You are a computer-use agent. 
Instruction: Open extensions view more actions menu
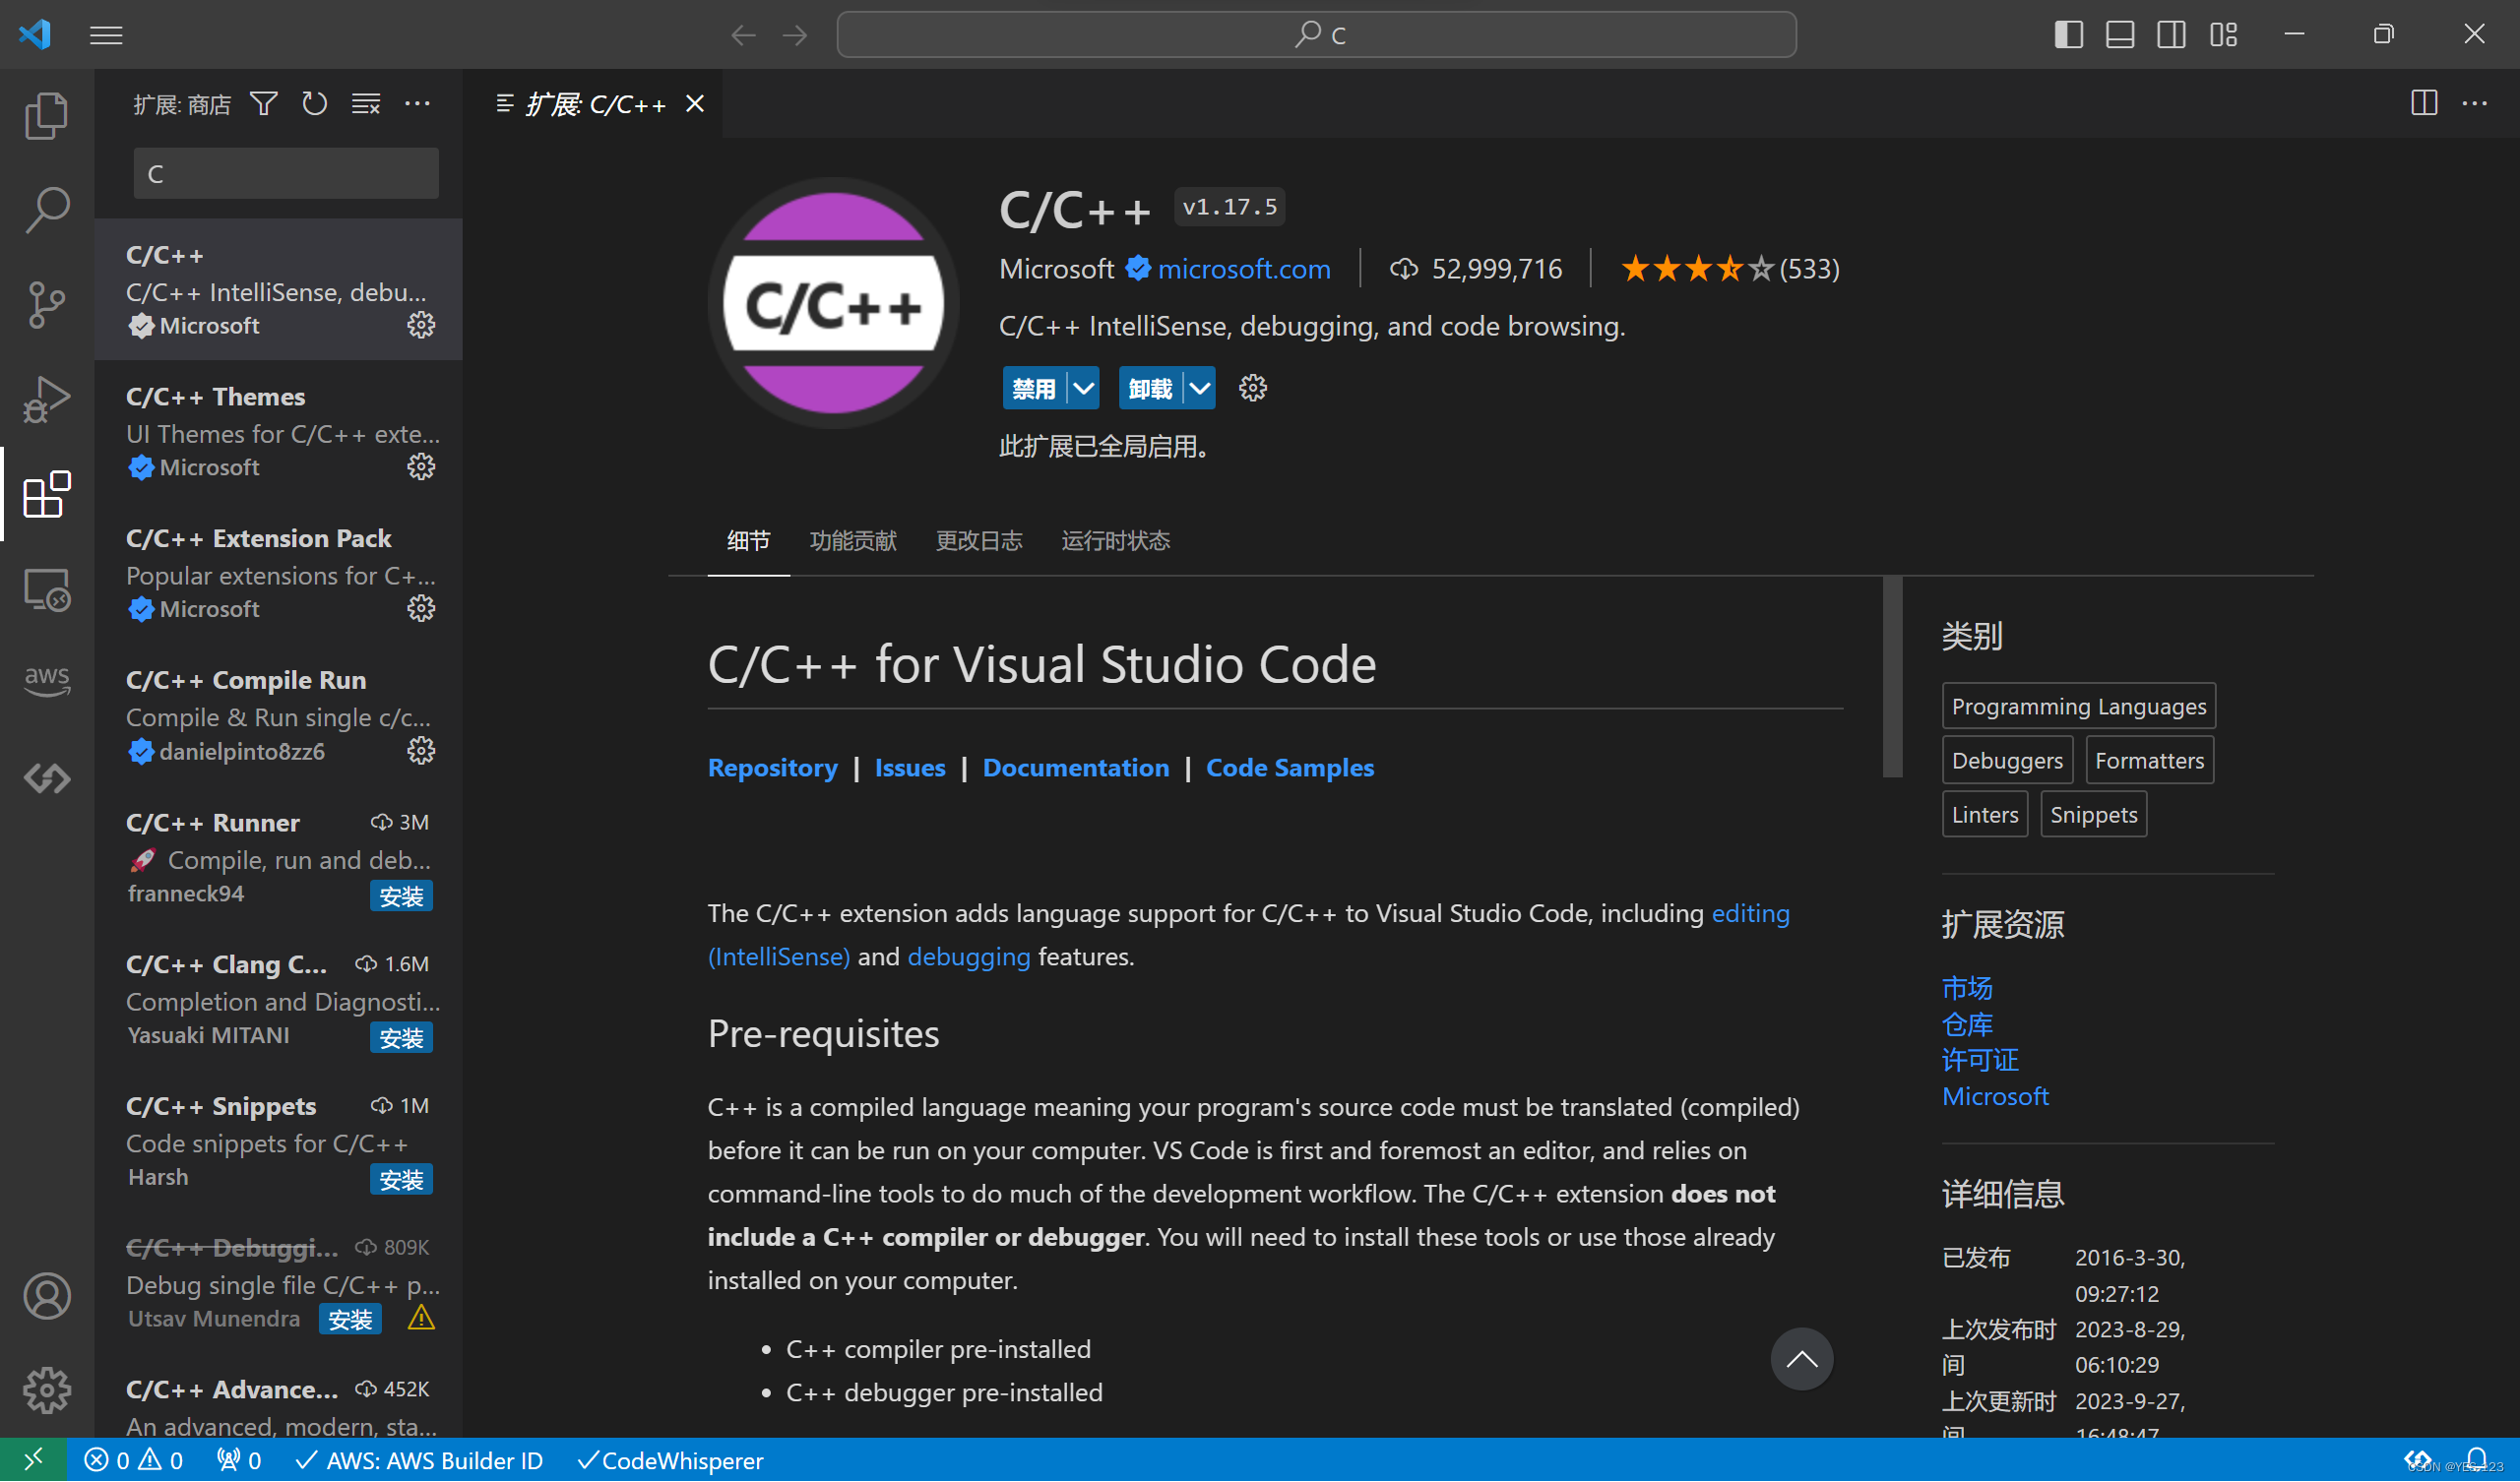coord(417,103)
